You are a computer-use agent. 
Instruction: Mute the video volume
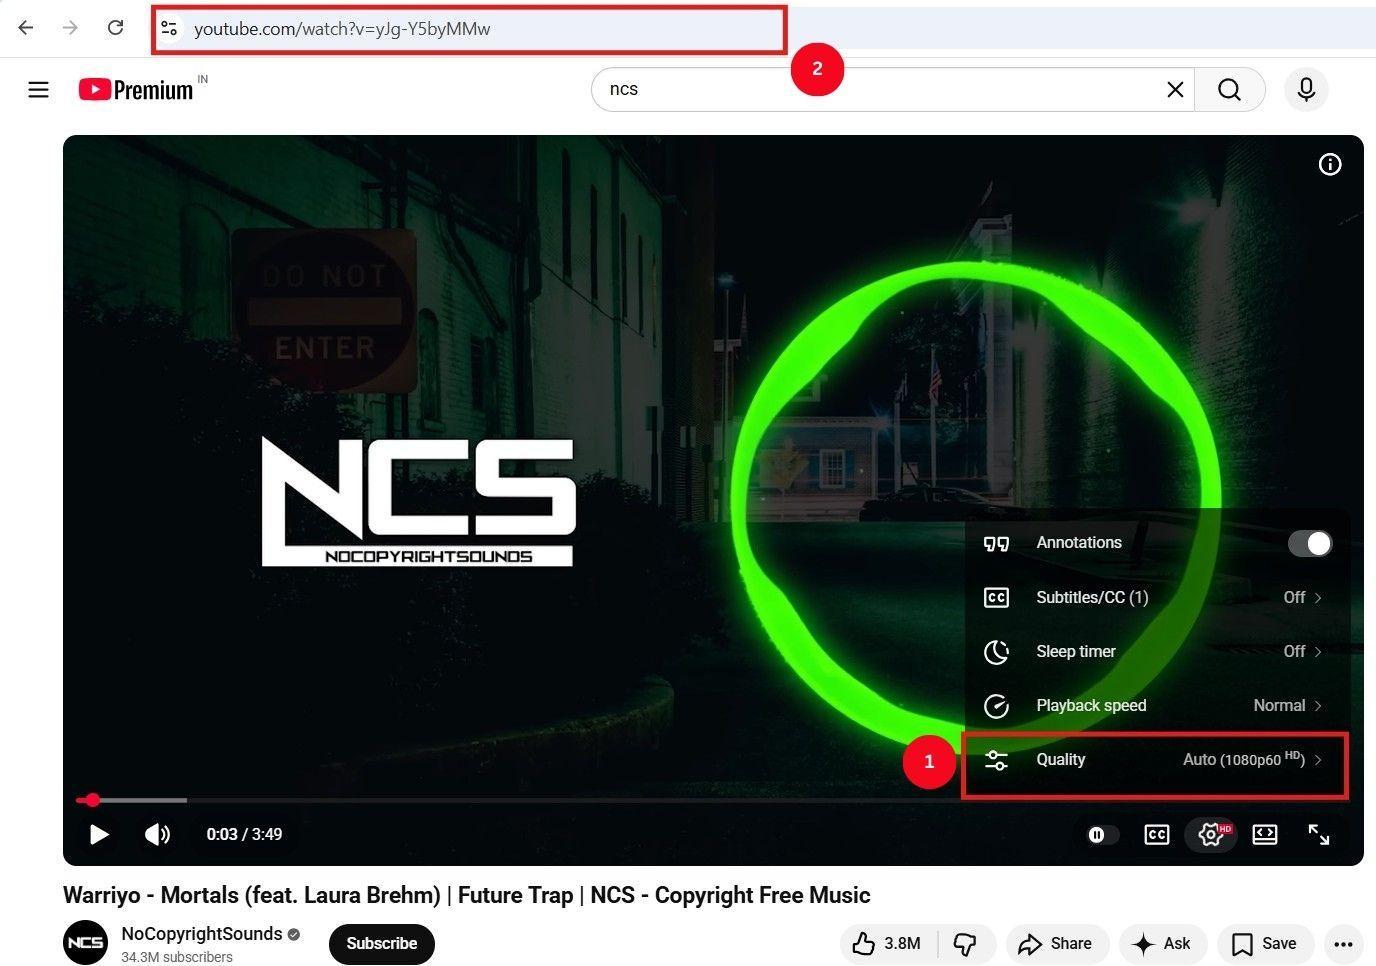click(157, 834)
